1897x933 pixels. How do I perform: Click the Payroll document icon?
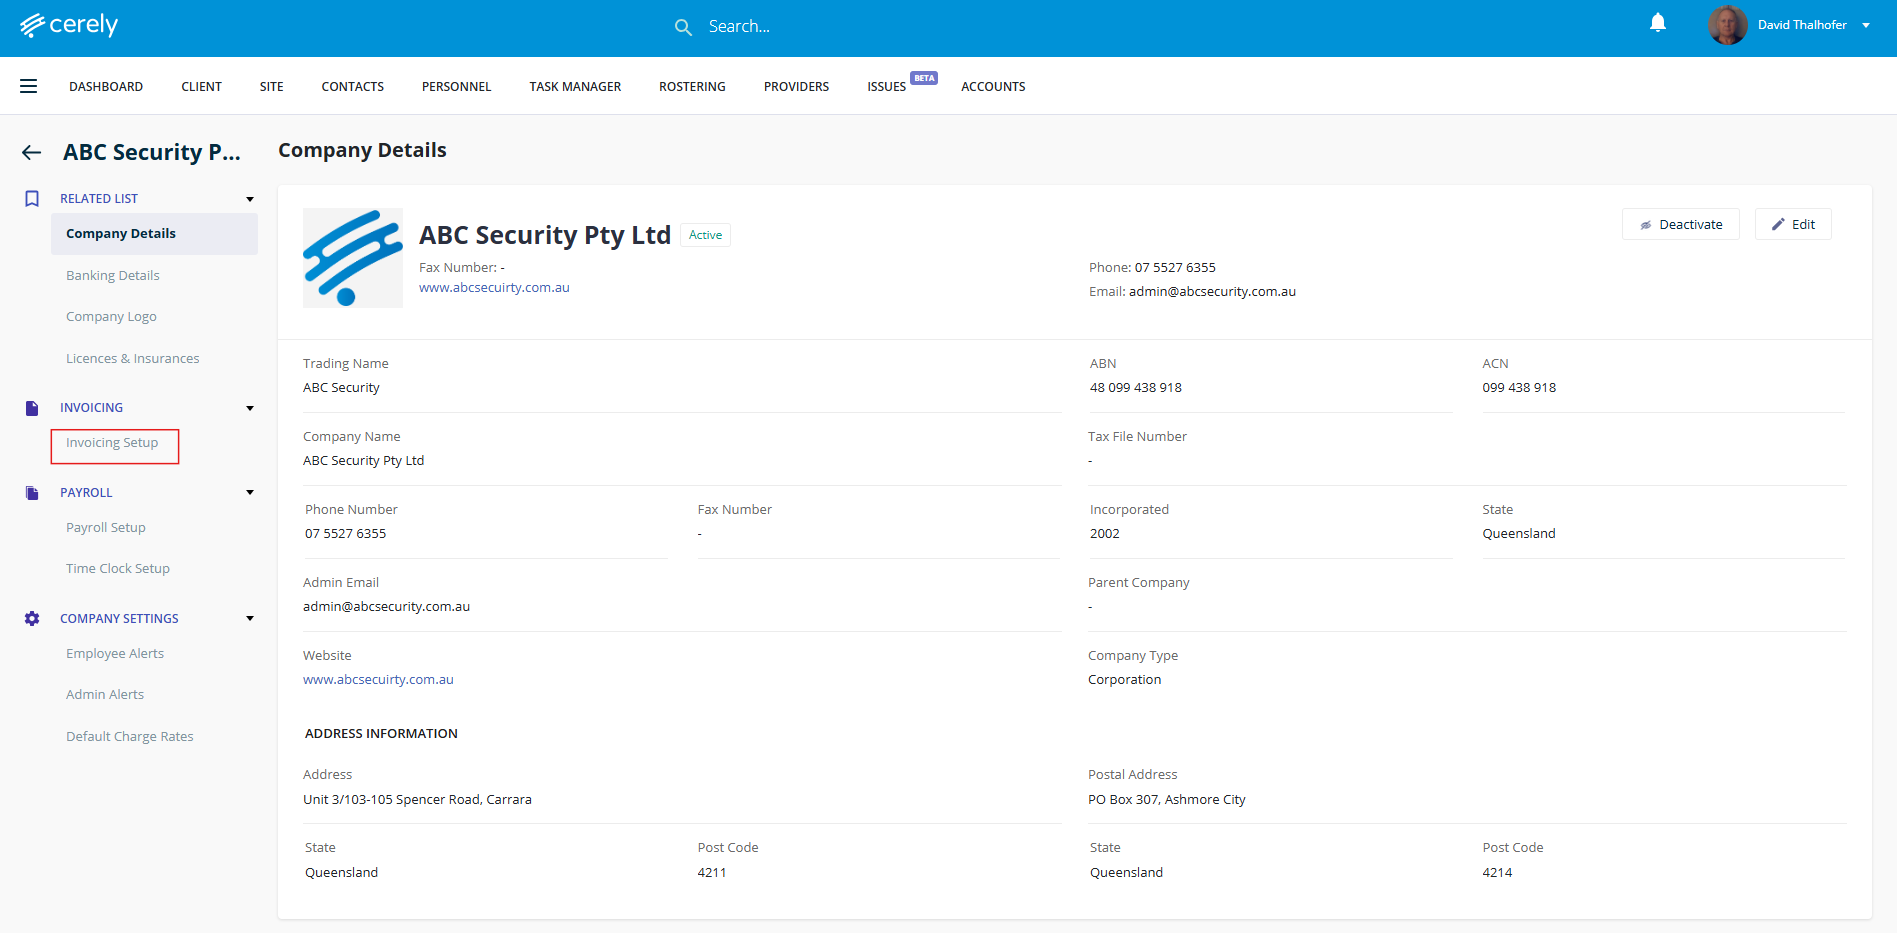pos(32,493)
